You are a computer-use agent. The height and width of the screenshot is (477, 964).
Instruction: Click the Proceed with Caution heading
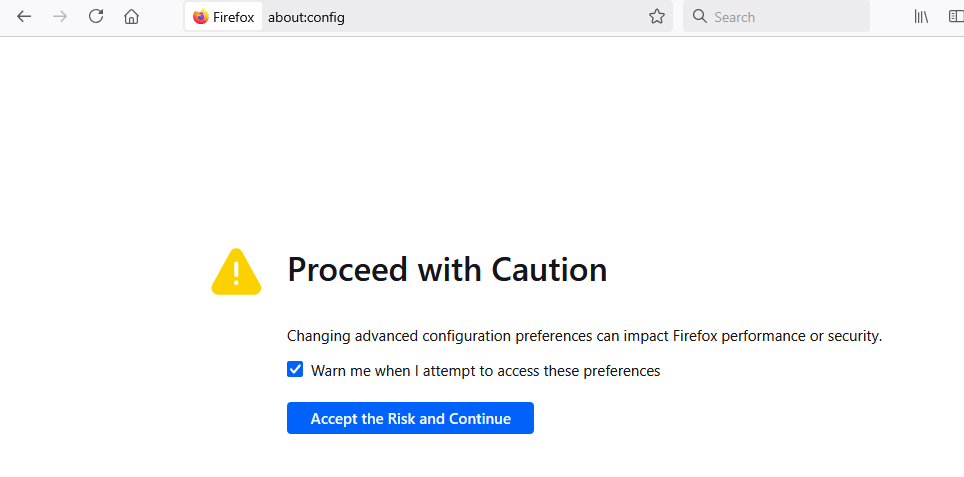point(447,270)
